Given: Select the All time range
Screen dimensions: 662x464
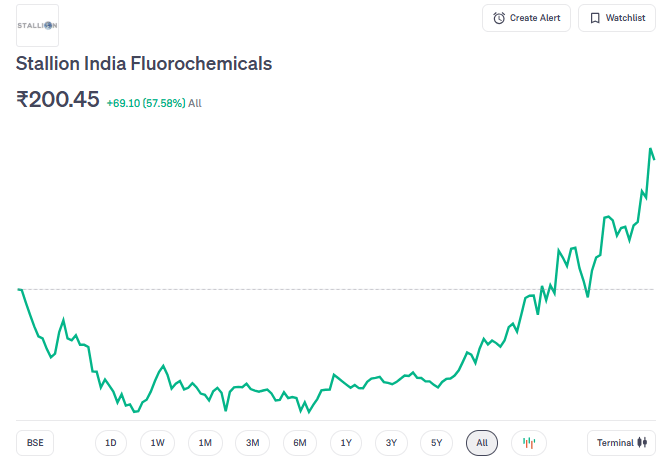Looking at the screenshot, I should [x=482, y=443].
